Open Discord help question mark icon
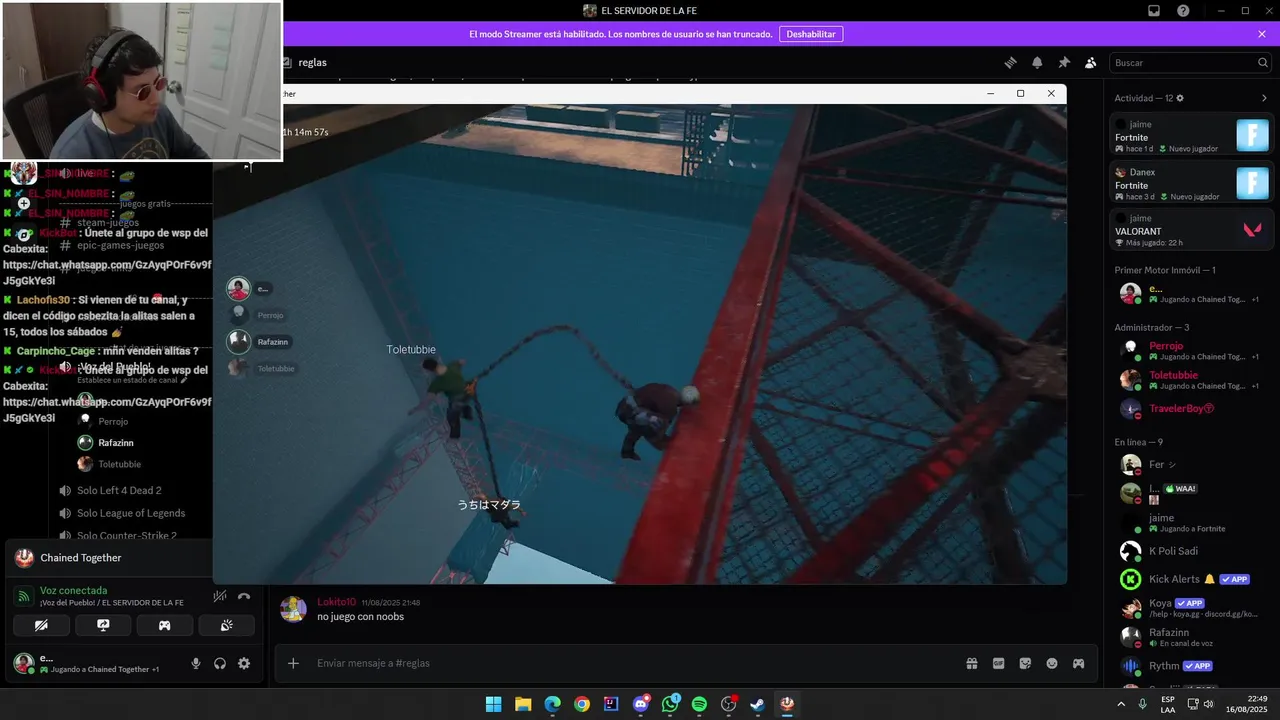1280x720 pixels. point(1183,11)
